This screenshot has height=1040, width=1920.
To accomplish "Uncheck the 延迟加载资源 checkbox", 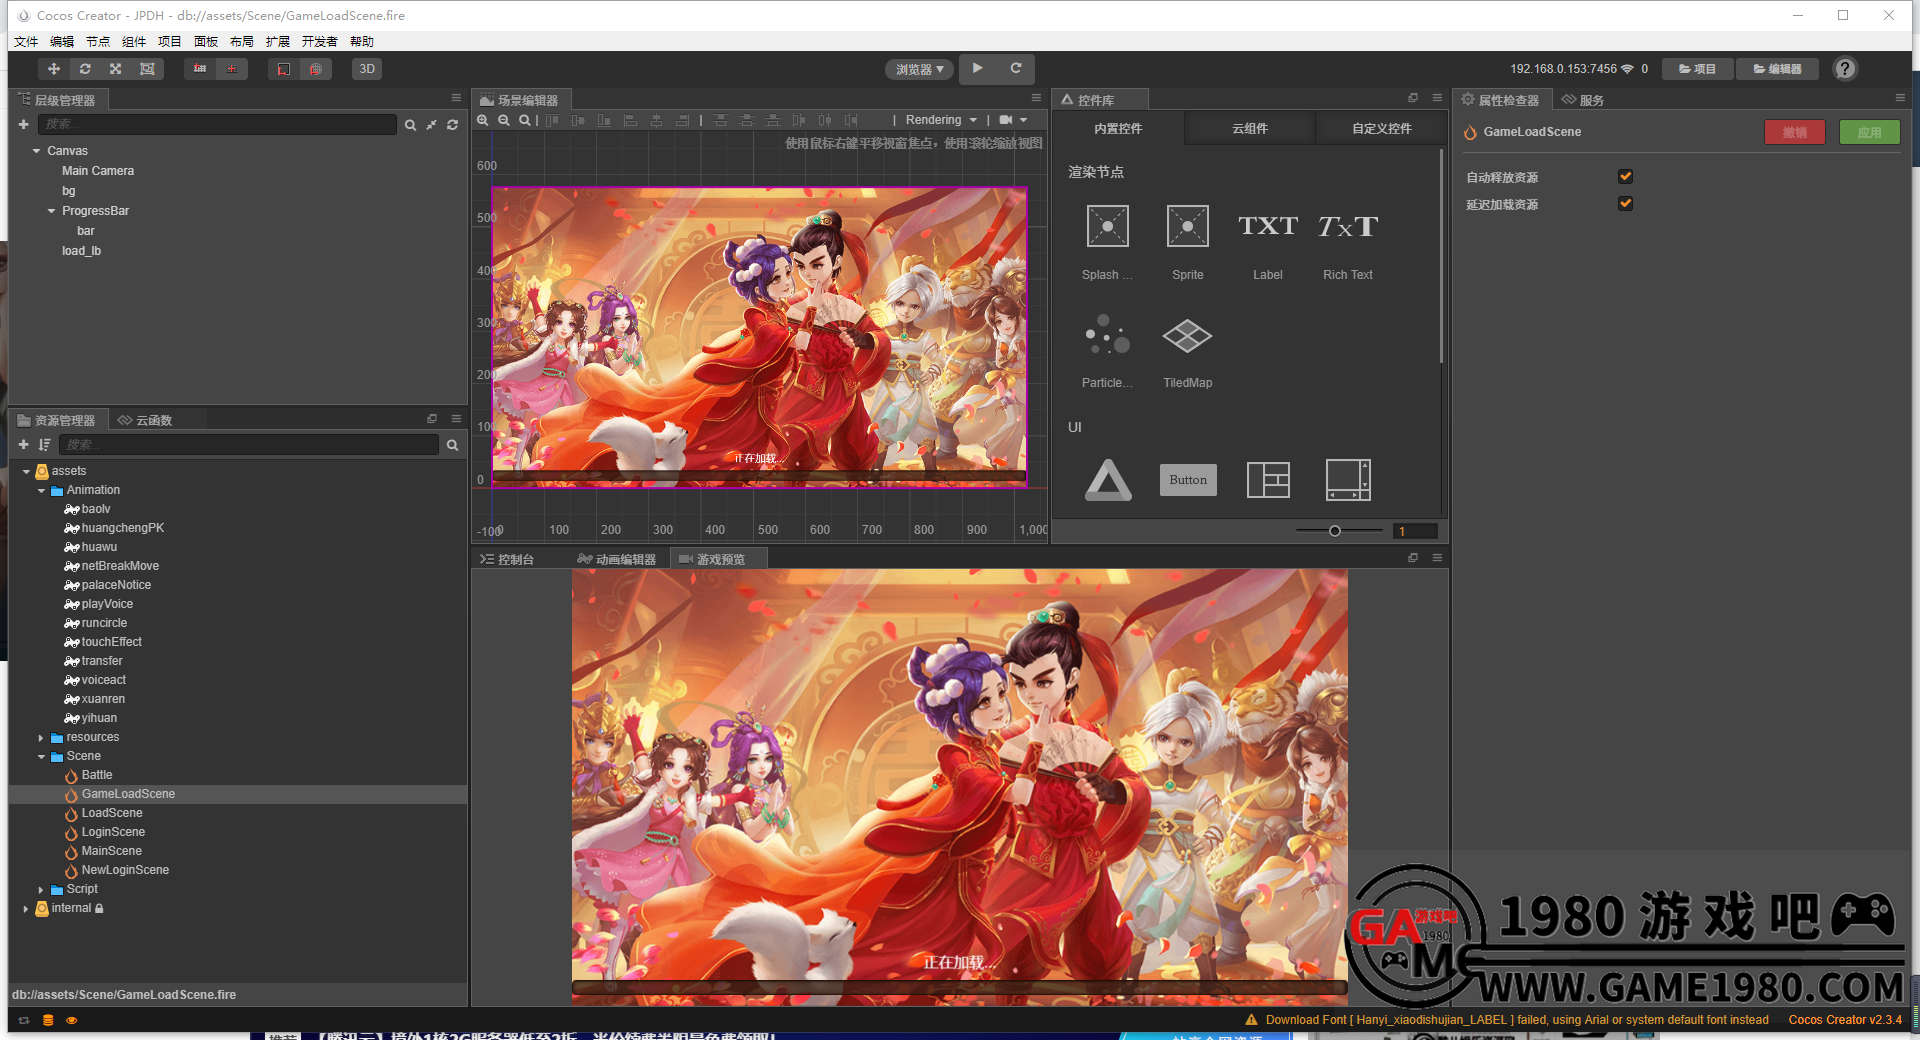I will [1625, 204].
